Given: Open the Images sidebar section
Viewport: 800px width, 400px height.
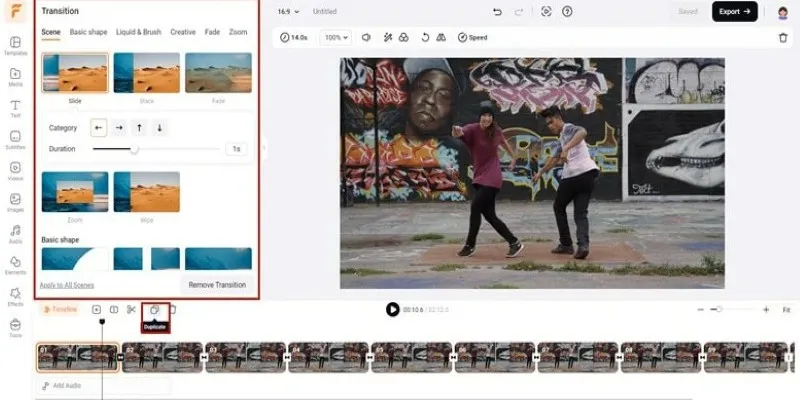Looking at the screenshot, I should pyautogui.click(x=15, y=203).
